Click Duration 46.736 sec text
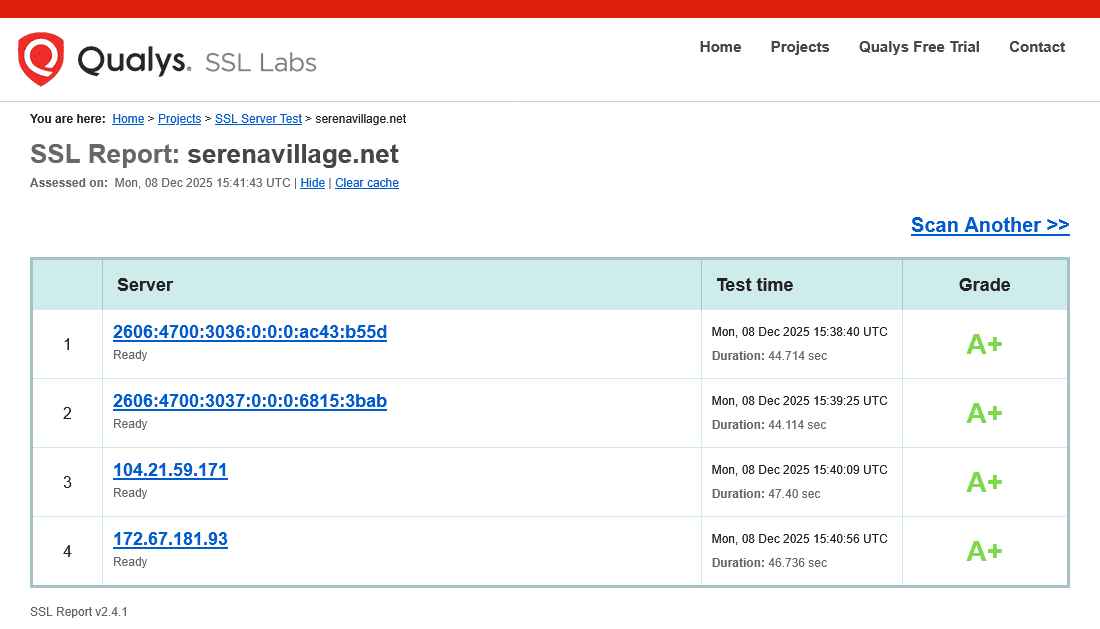 [769, 563]
